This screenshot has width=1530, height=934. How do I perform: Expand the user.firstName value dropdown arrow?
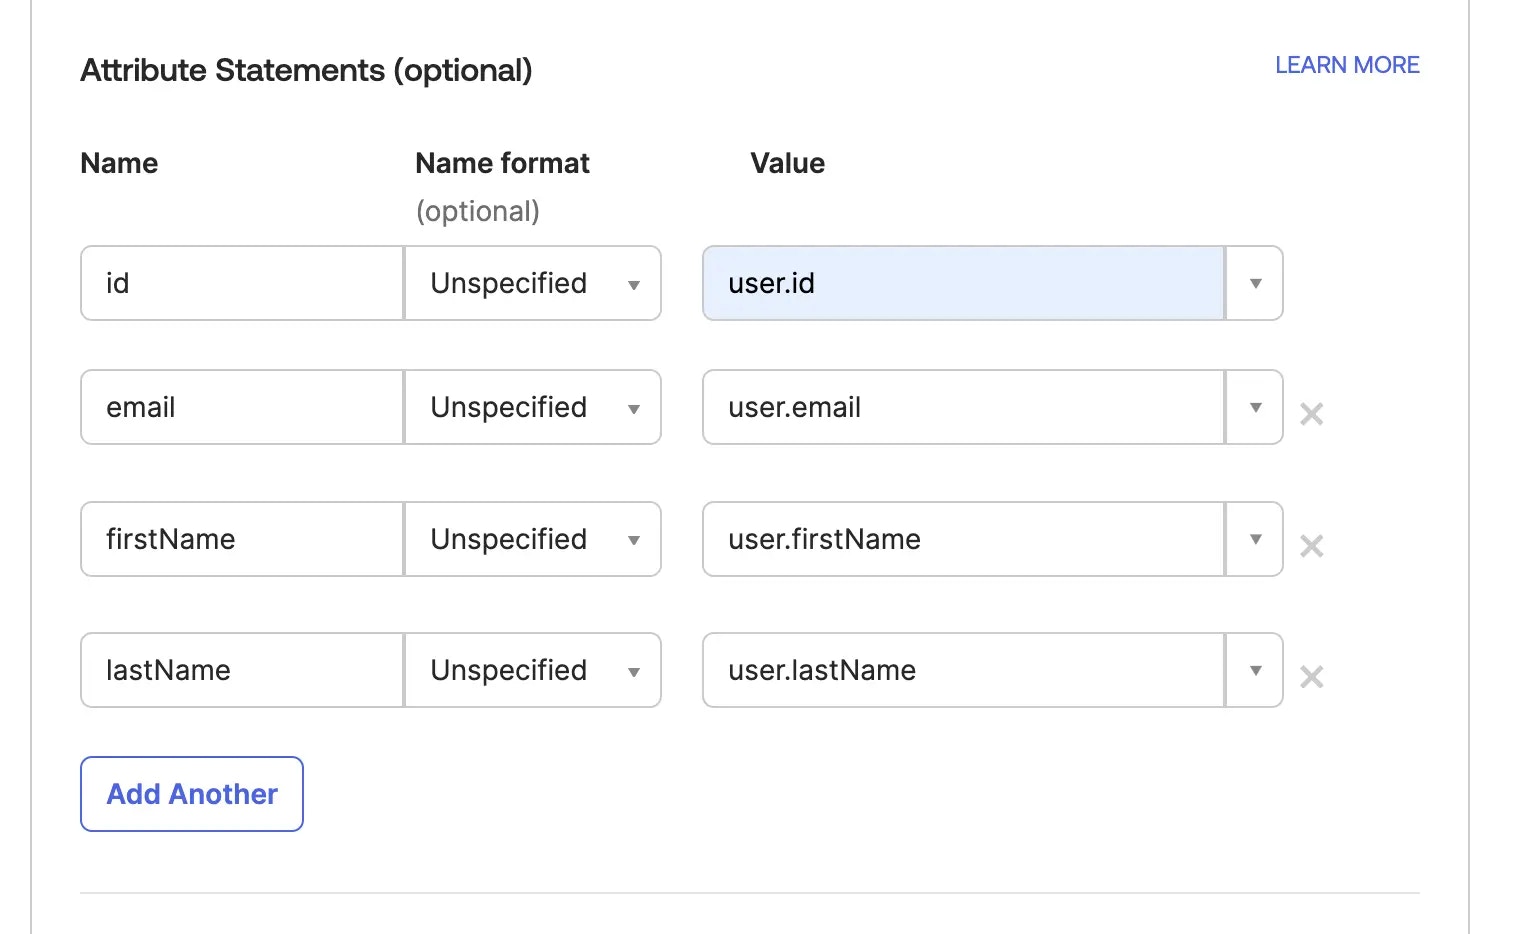(1255, 539)
